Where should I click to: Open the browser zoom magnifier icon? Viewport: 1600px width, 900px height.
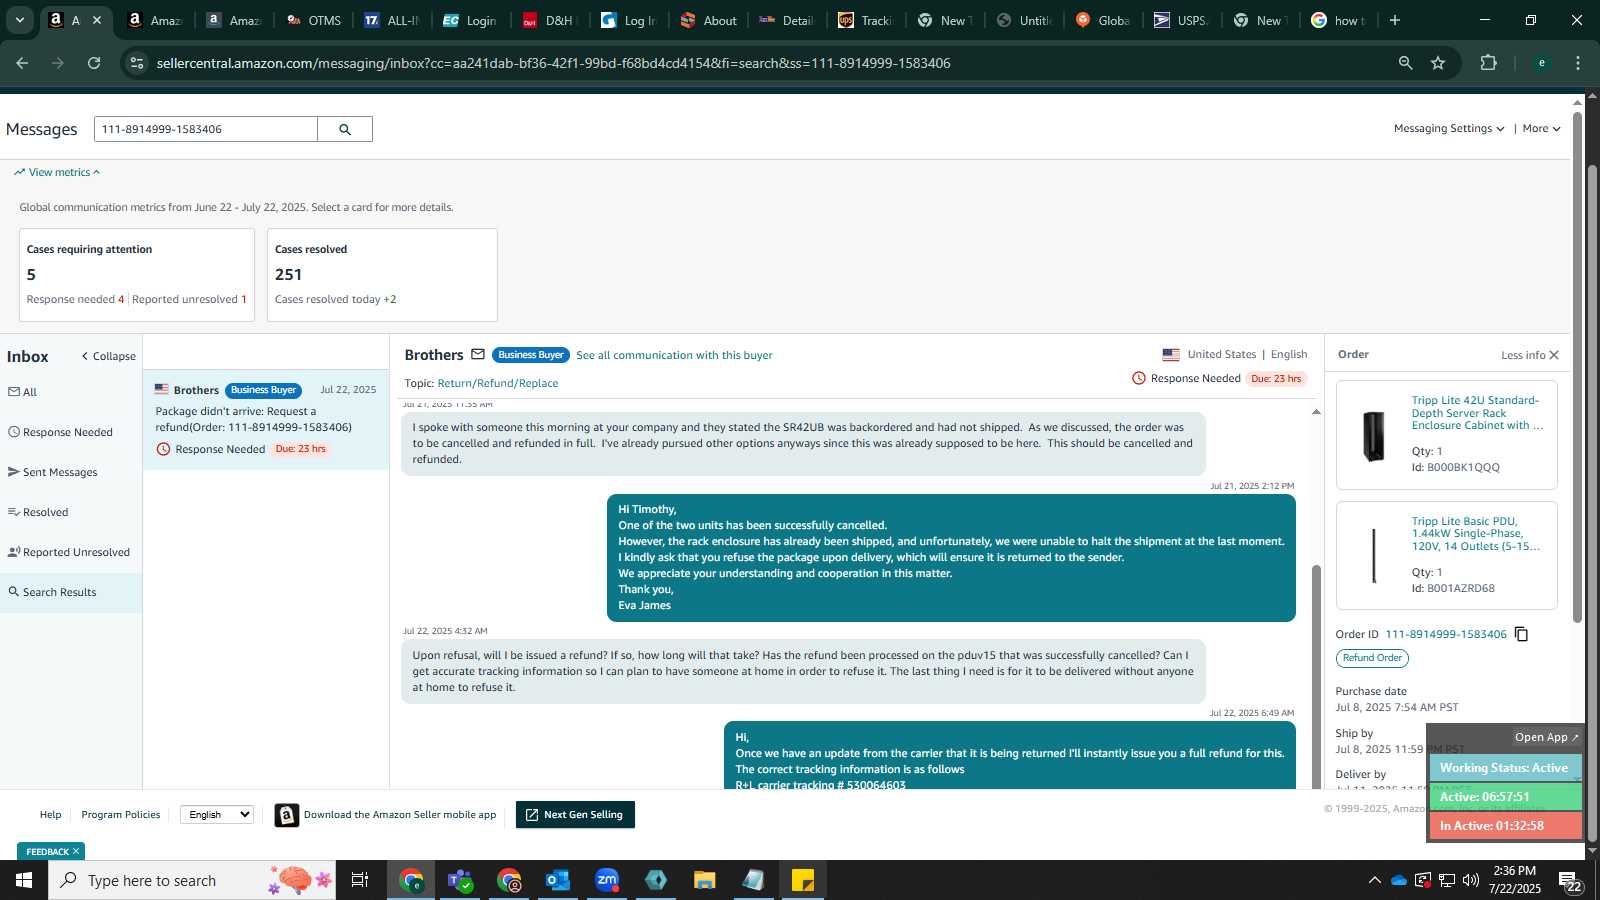coord(1405,63)
